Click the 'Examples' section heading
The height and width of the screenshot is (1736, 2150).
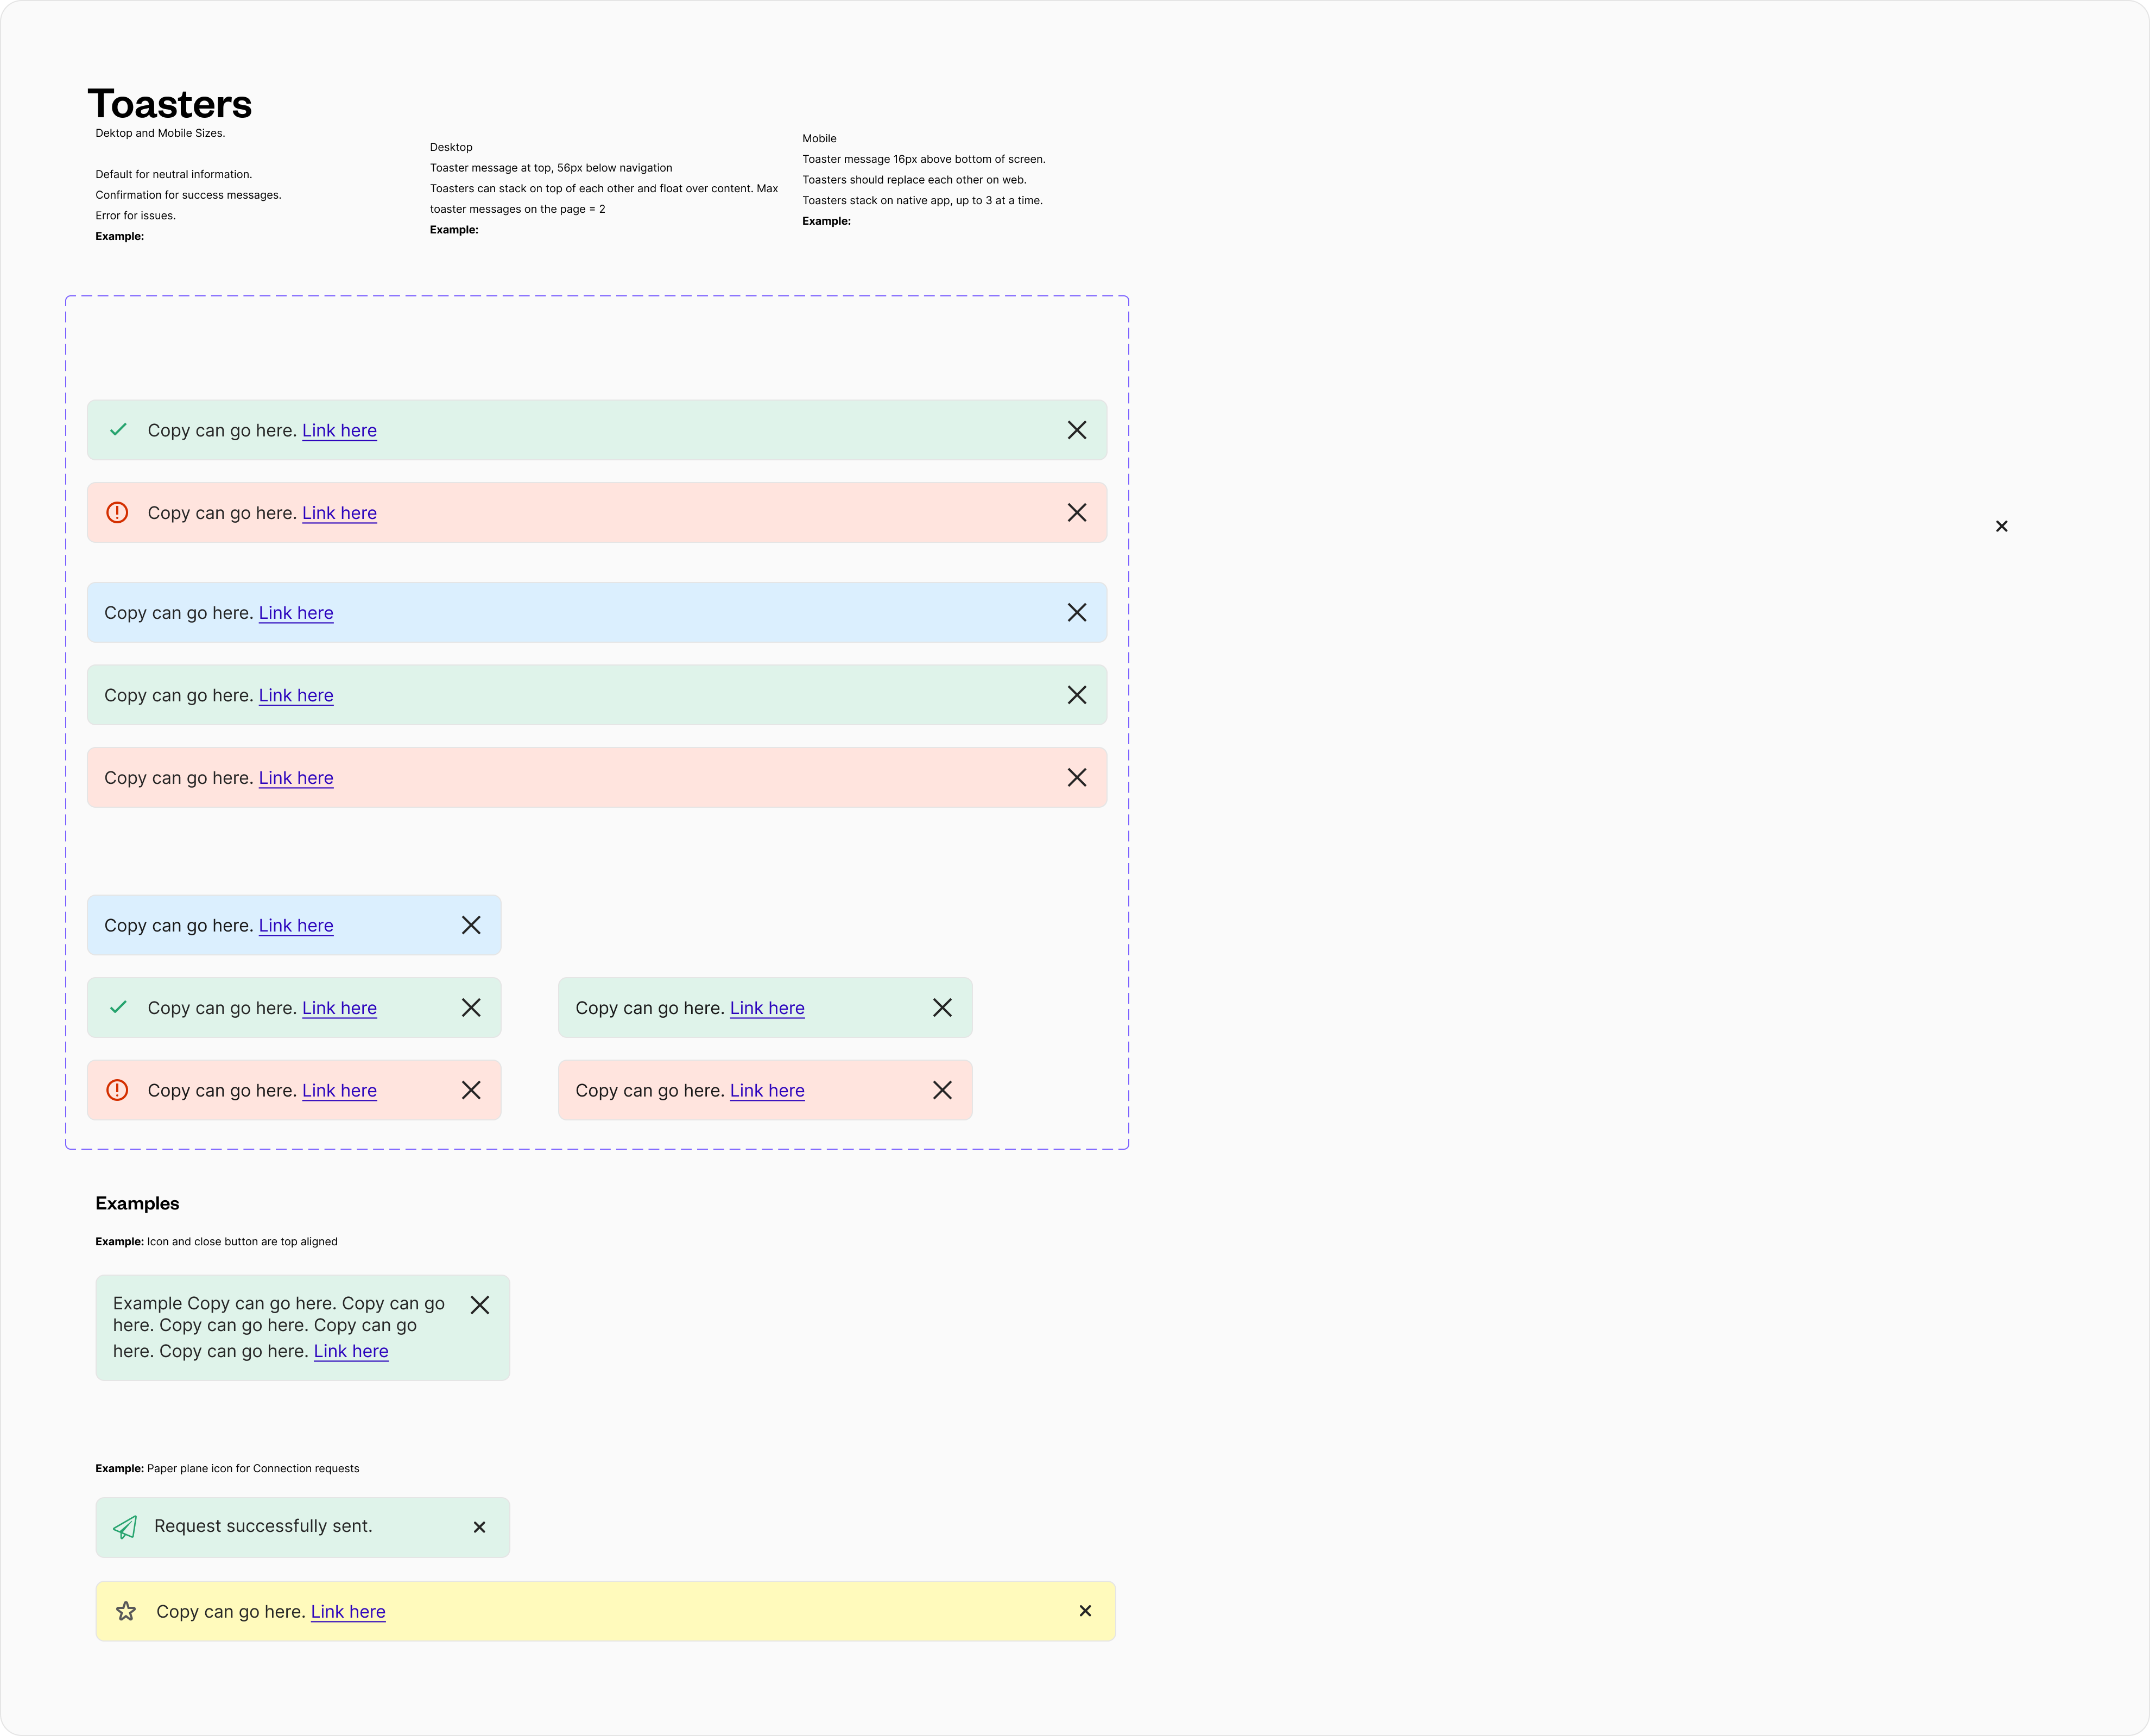point(137,1204)
